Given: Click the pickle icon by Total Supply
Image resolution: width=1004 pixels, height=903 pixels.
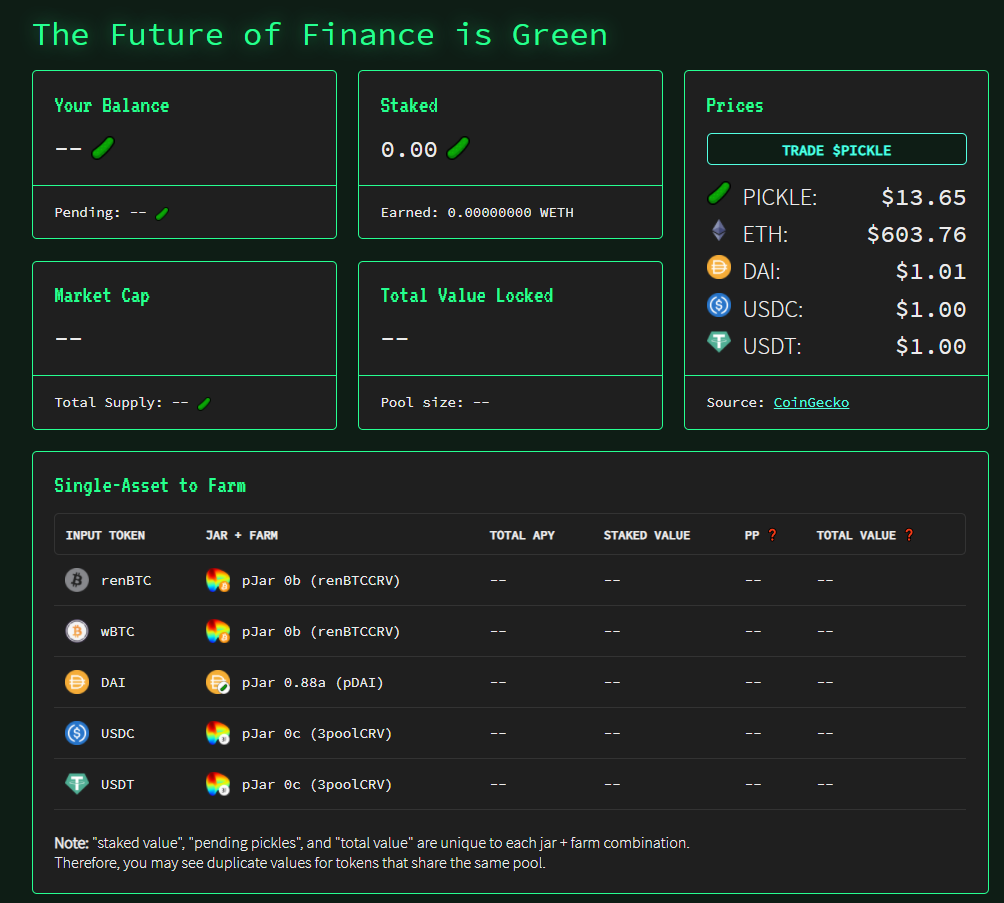Looking at the screenshot, I should point(204,403).
